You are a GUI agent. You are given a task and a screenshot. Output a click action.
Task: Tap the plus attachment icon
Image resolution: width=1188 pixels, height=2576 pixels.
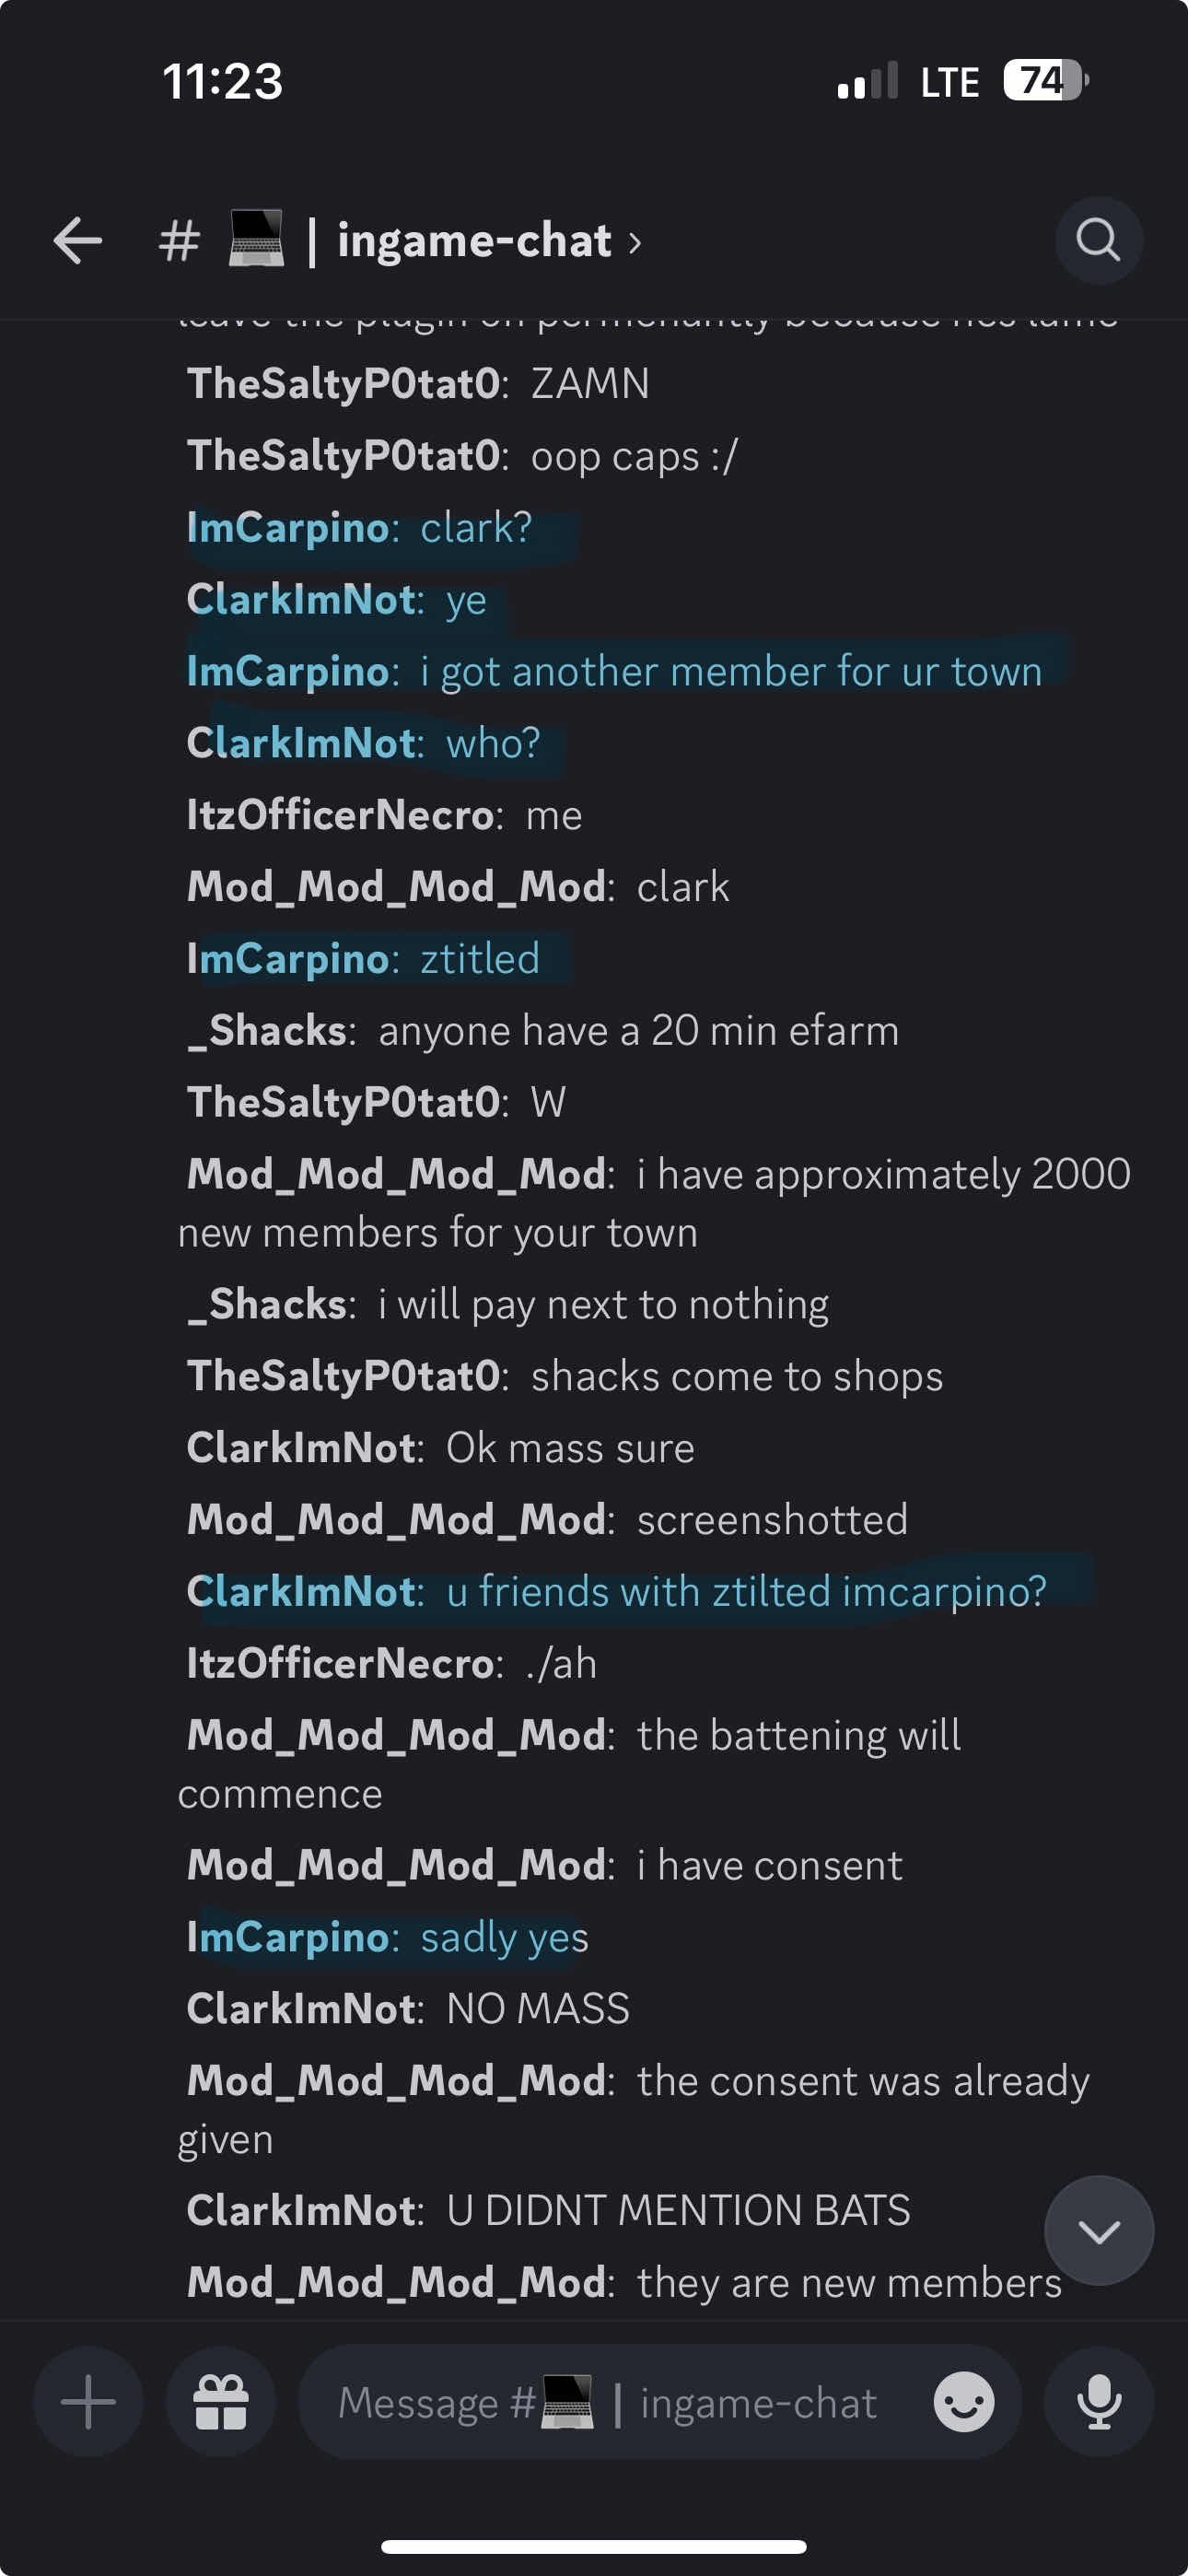88,2401
